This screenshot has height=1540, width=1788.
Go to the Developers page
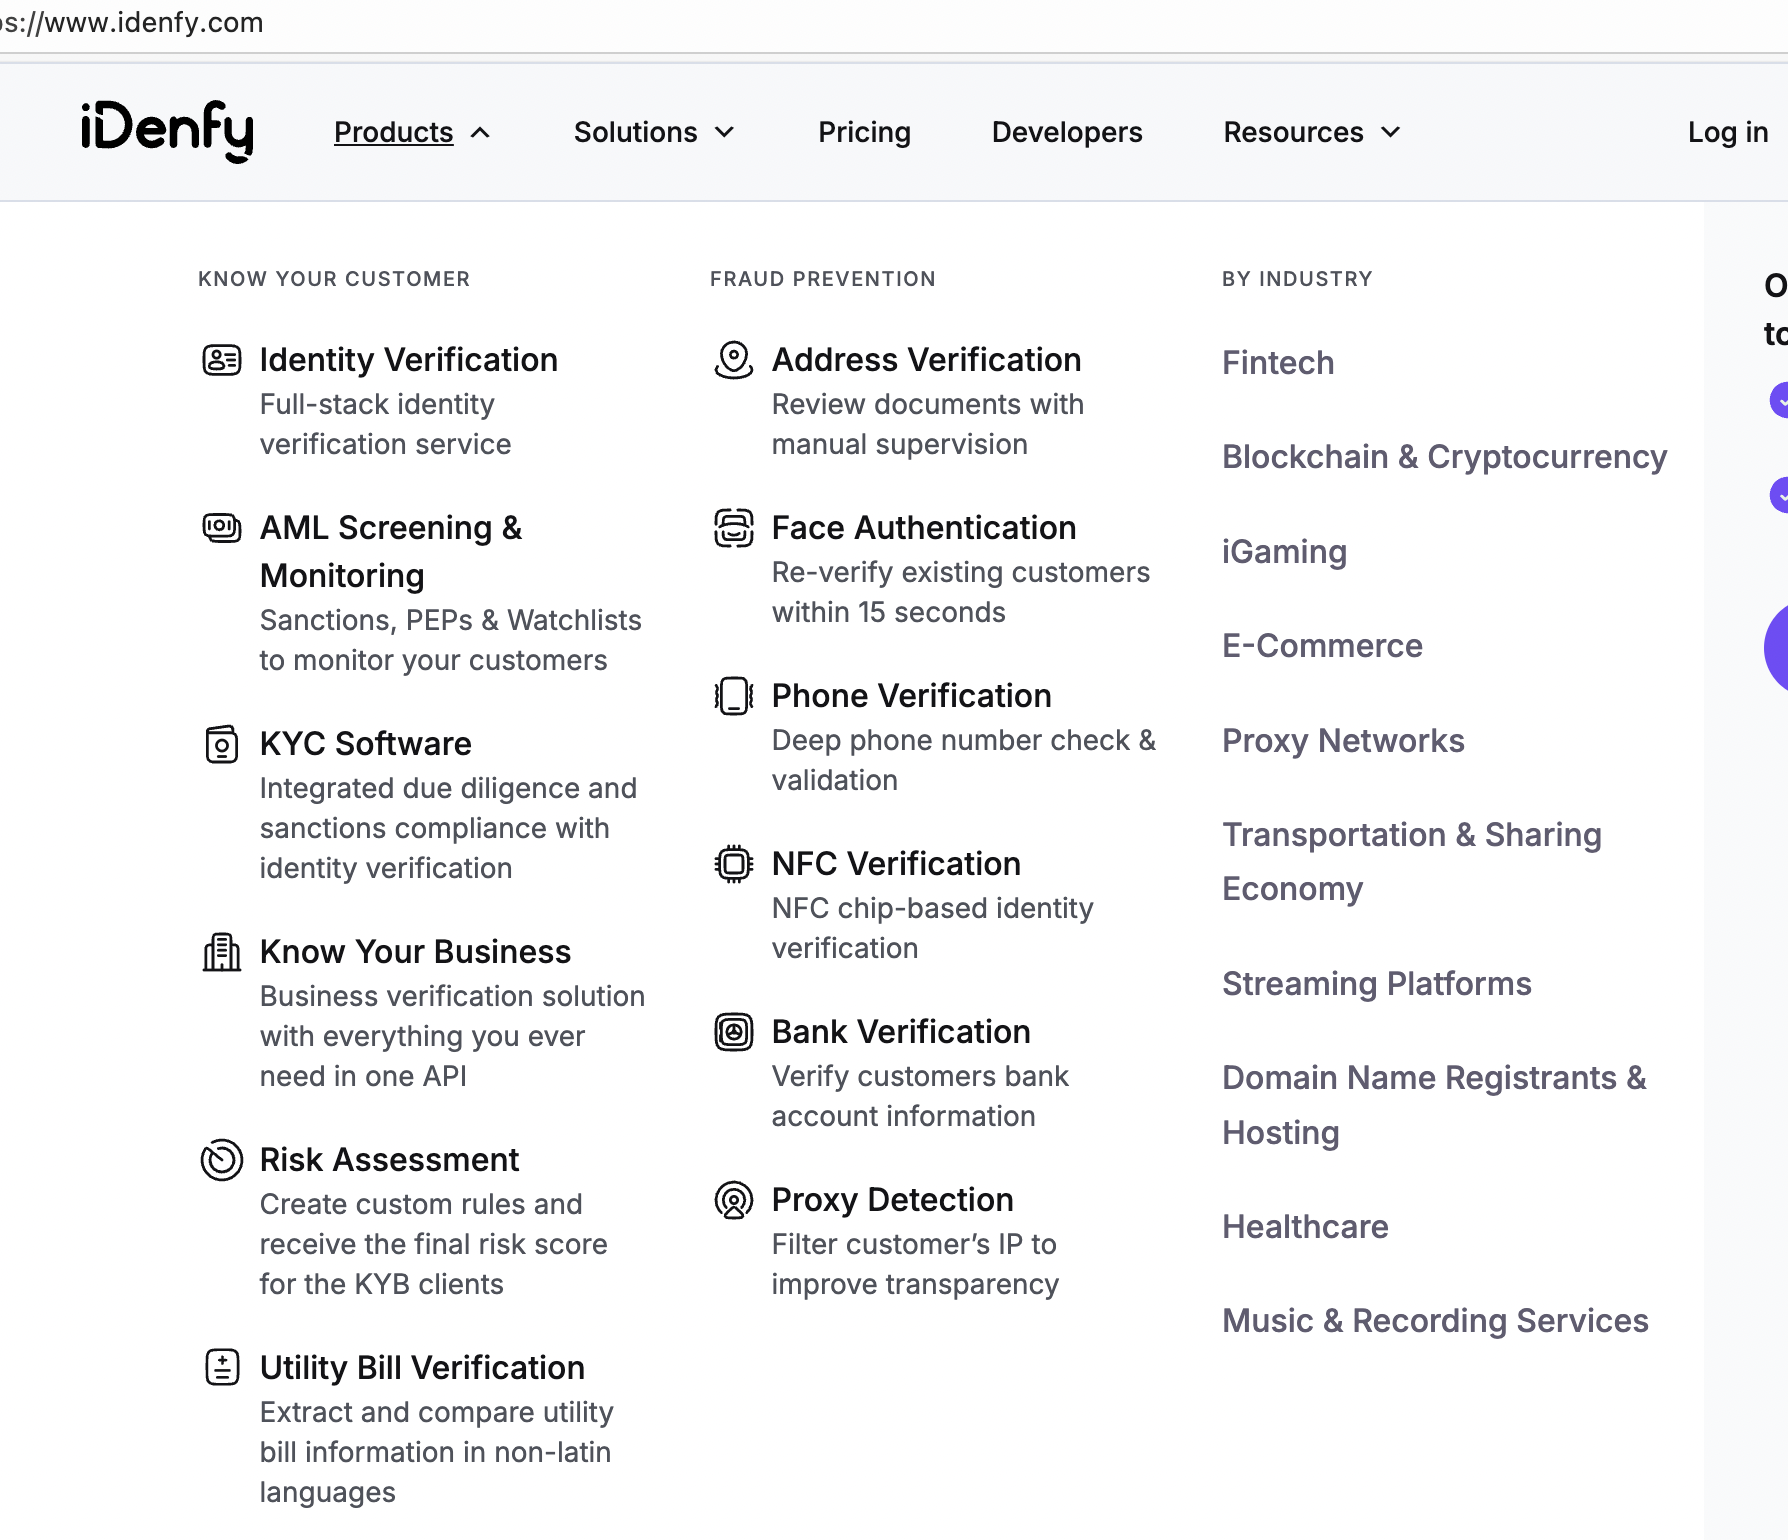tap(1067, 132)
